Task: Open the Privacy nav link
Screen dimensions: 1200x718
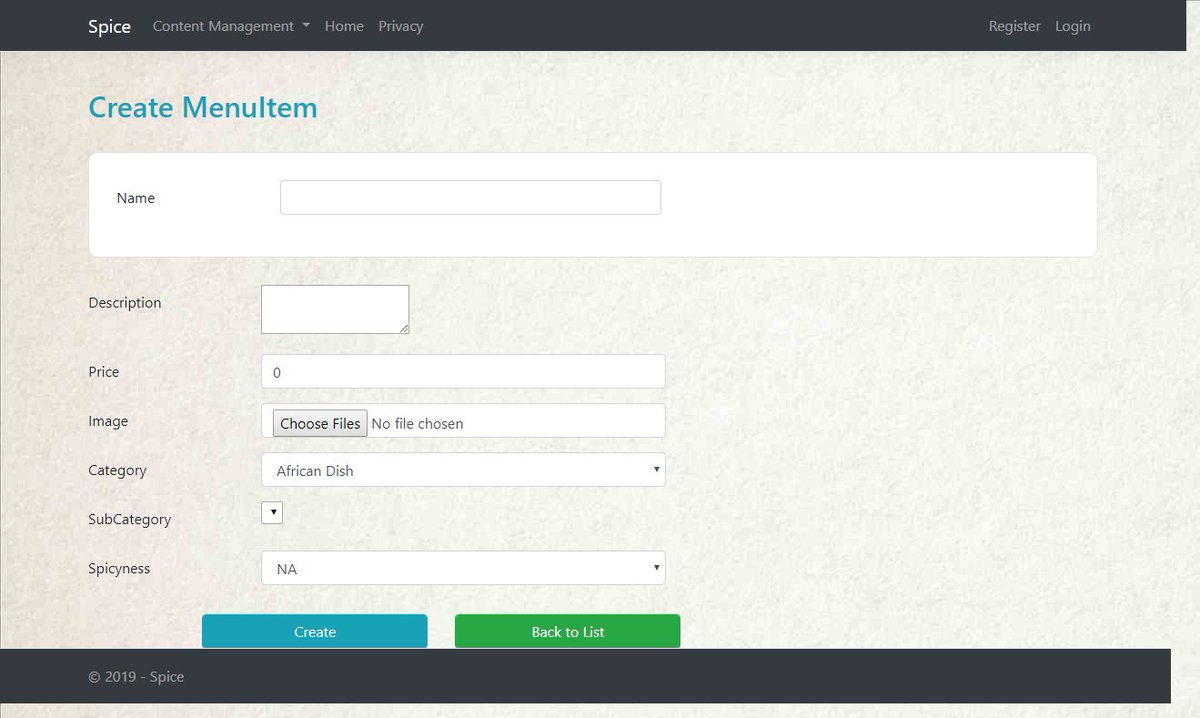Action: (401, 26)
